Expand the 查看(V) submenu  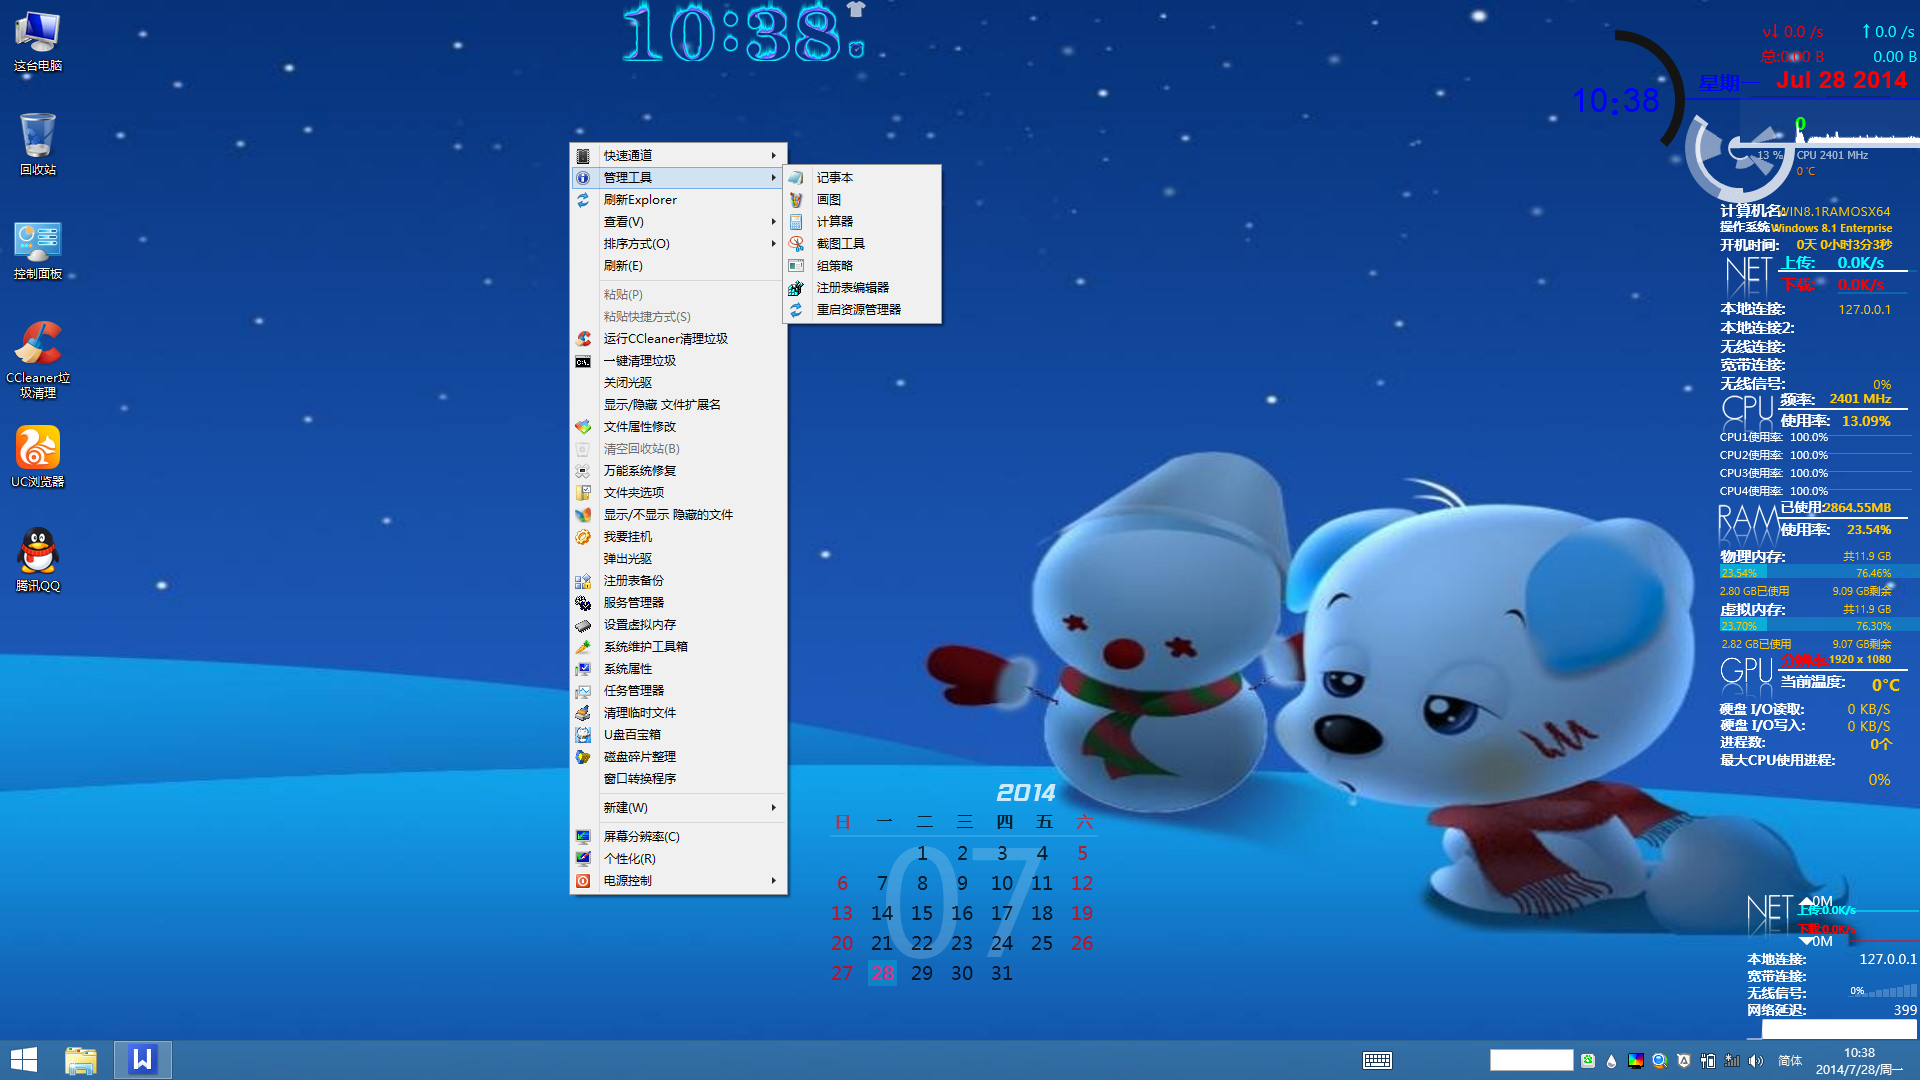[x=678, y=222]
